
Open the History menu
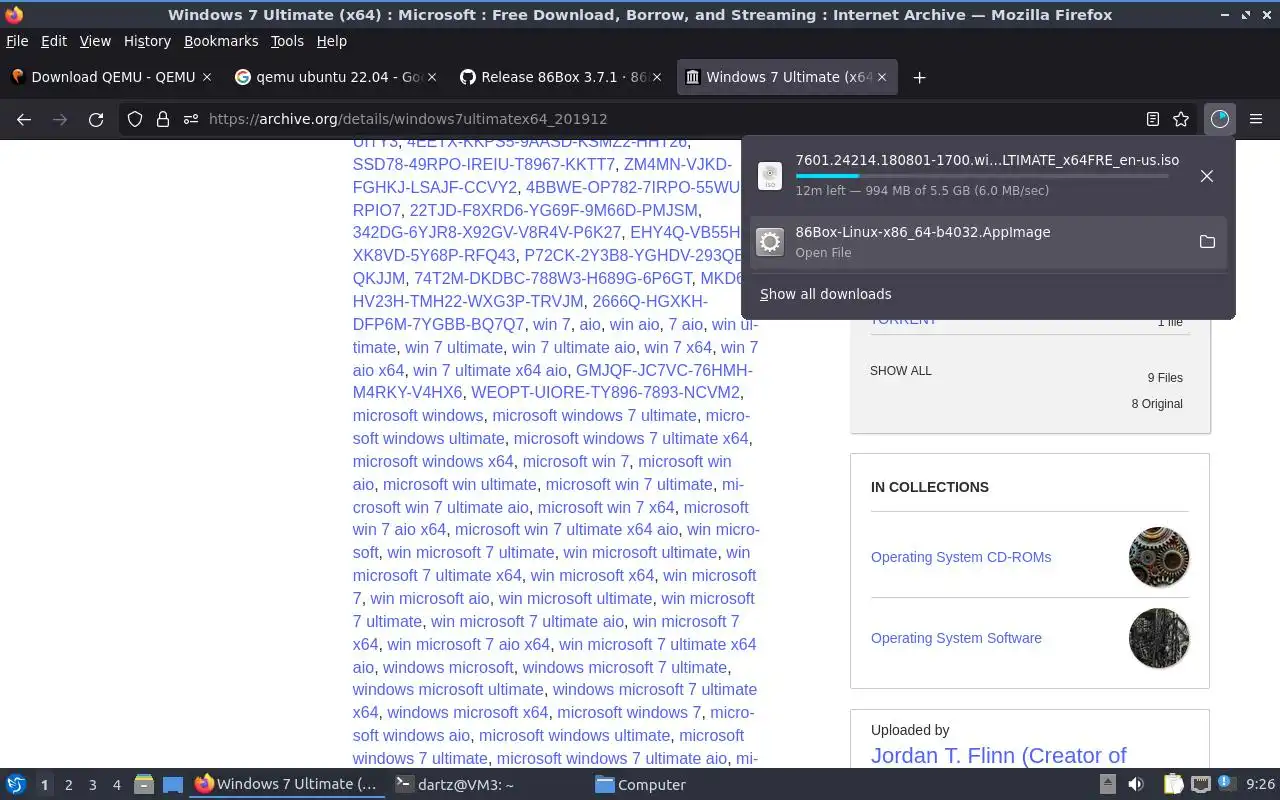(147, 41)
